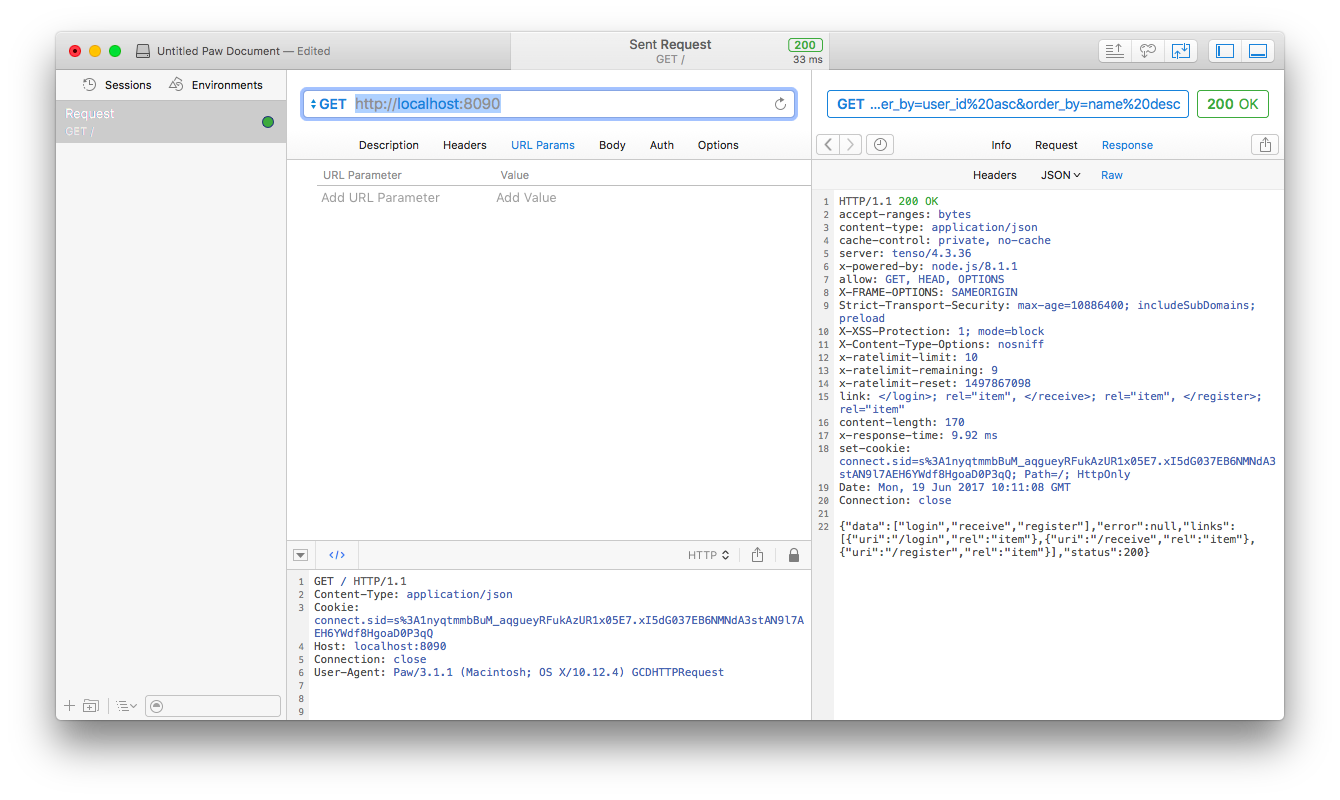Click the share icon in response pane
The width and height of the screenshot is (1340, 800).
(1265, 145)
